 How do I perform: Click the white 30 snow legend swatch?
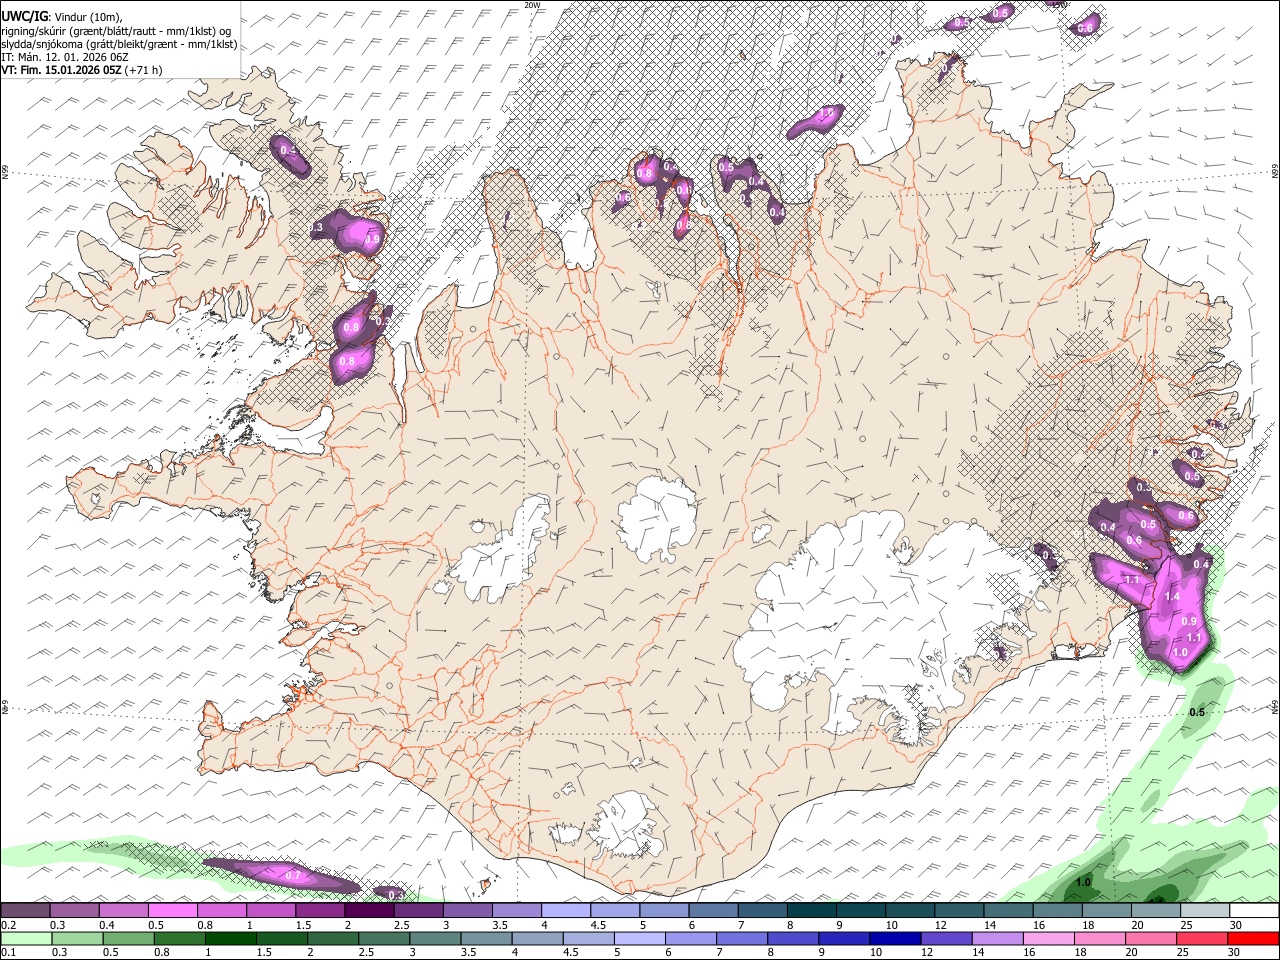click(x=1254, y=910)
